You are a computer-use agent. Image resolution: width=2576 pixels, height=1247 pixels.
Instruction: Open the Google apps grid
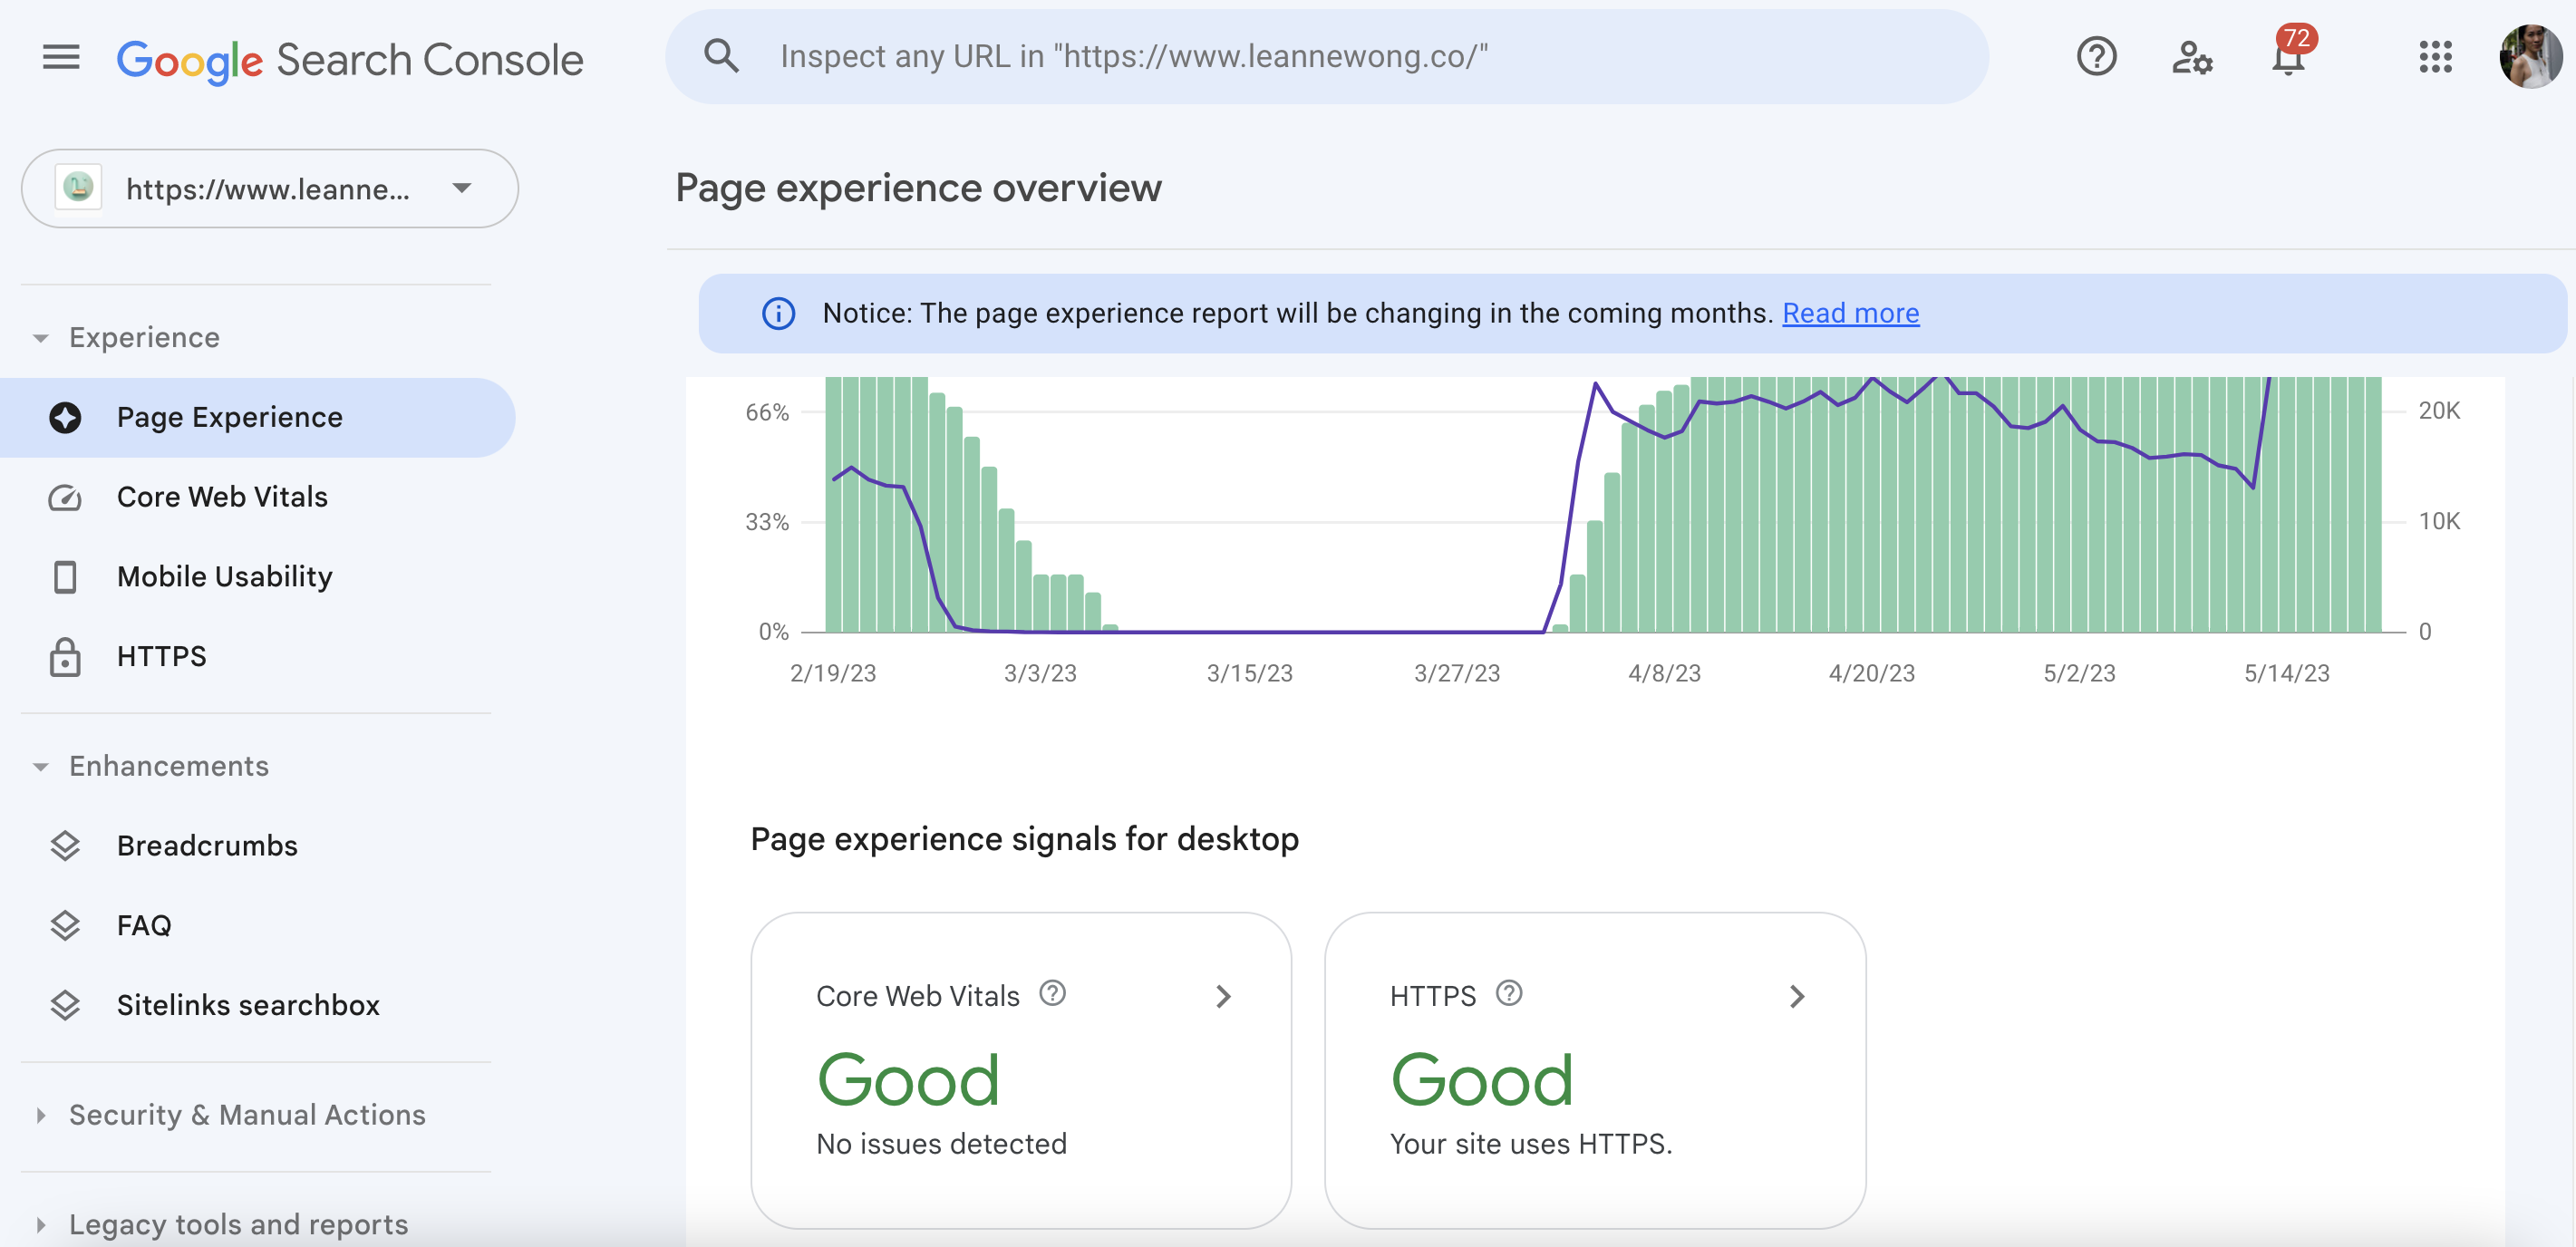click(x=2435, y=57)
